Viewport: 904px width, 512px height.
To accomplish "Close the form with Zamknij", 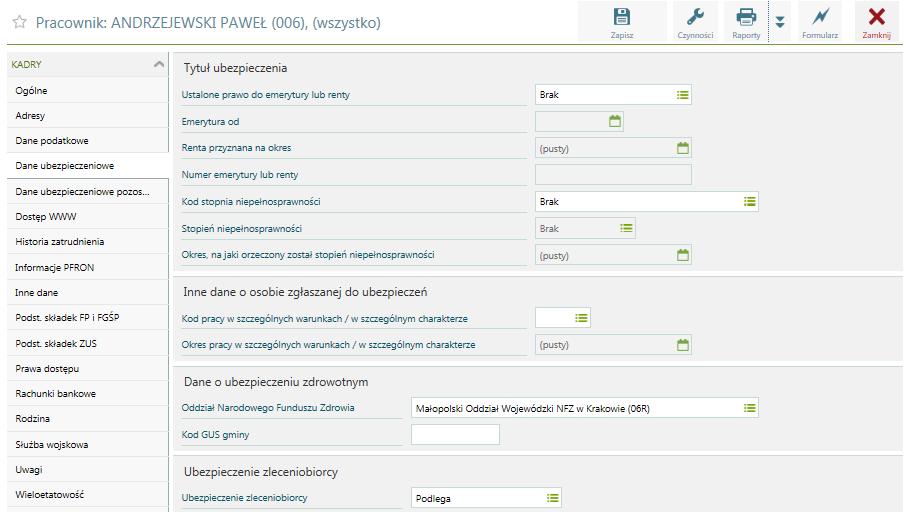I will 876,22.
